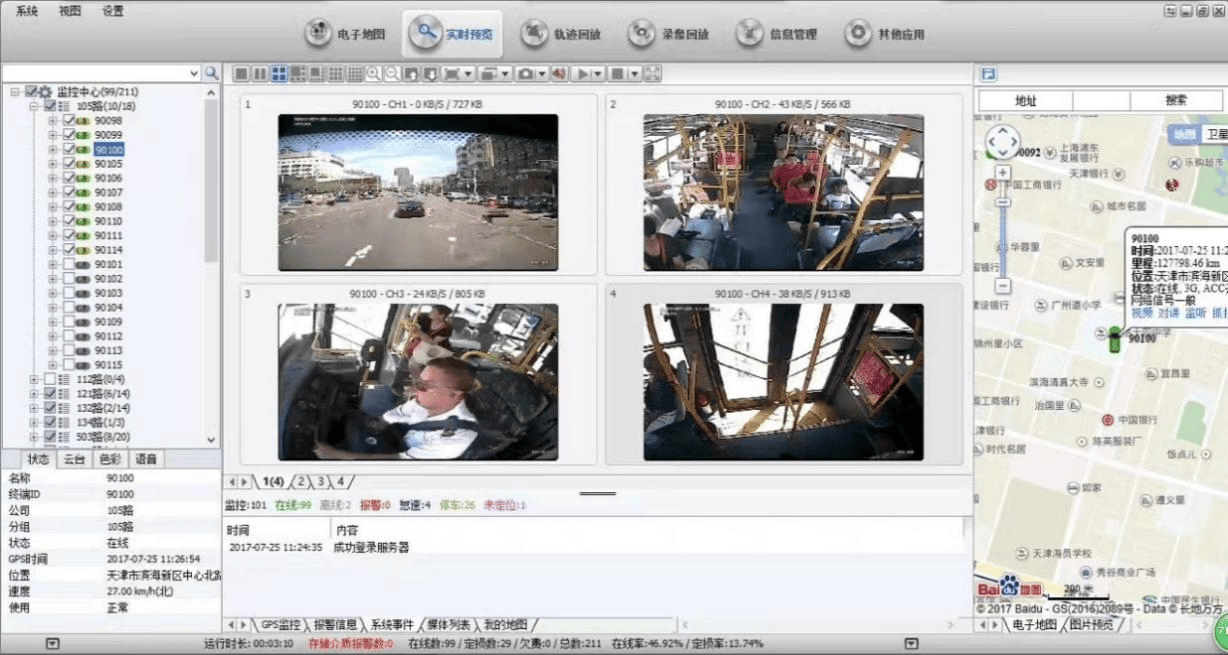Select the 90100 - CH3 driver video
The image size is (1228, 655).
[417, 382]
